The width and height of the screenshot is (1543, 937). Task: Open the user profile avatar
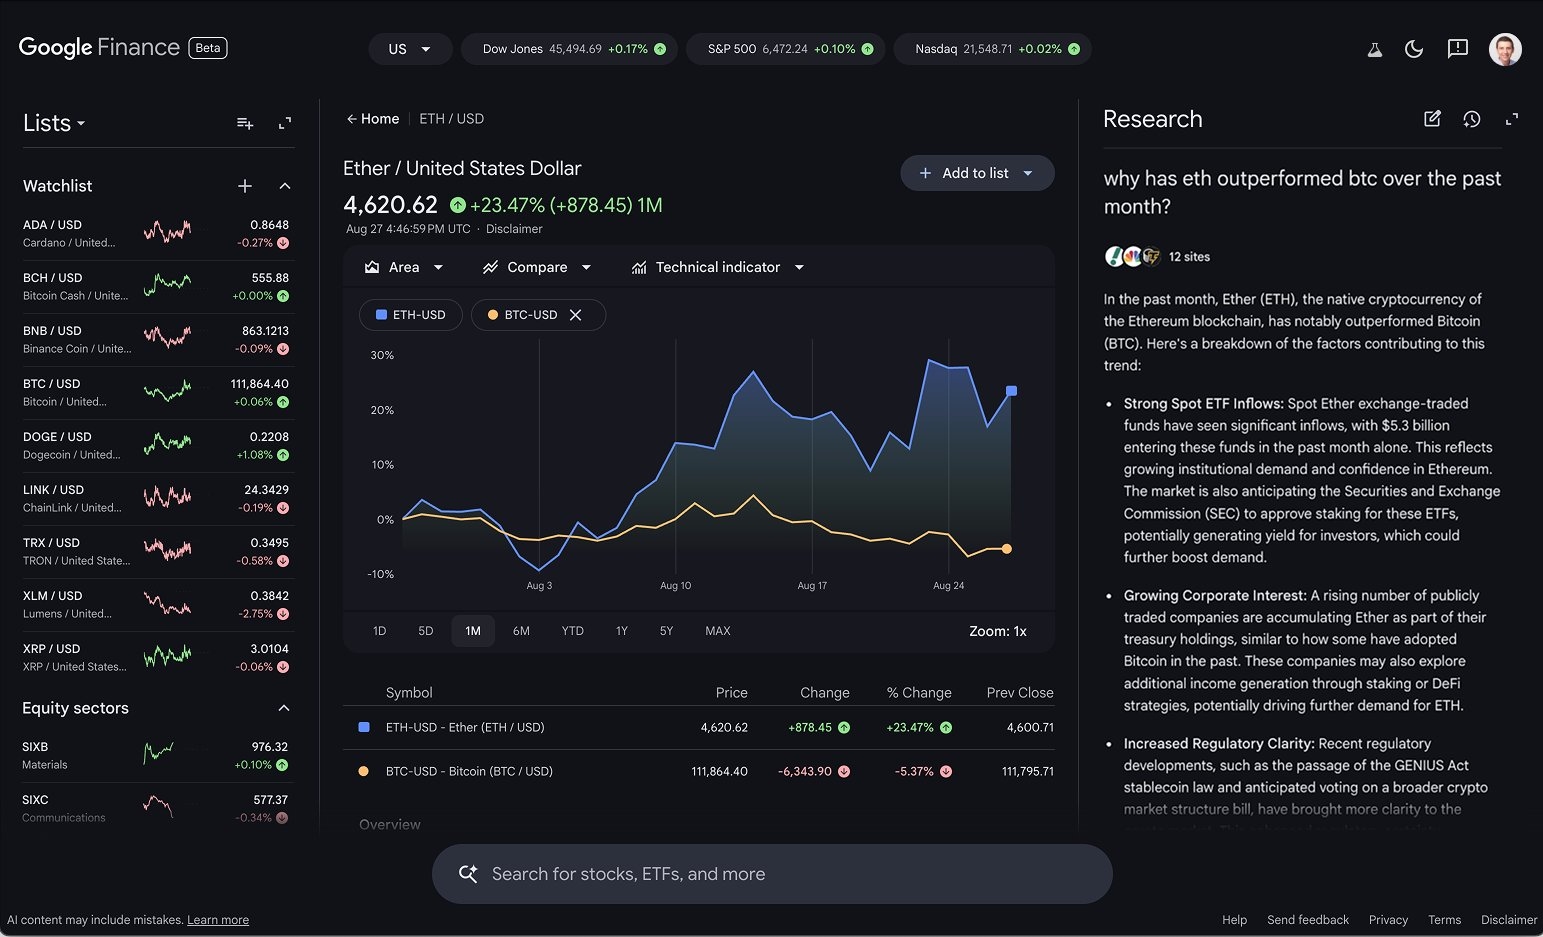point(1505,49)
